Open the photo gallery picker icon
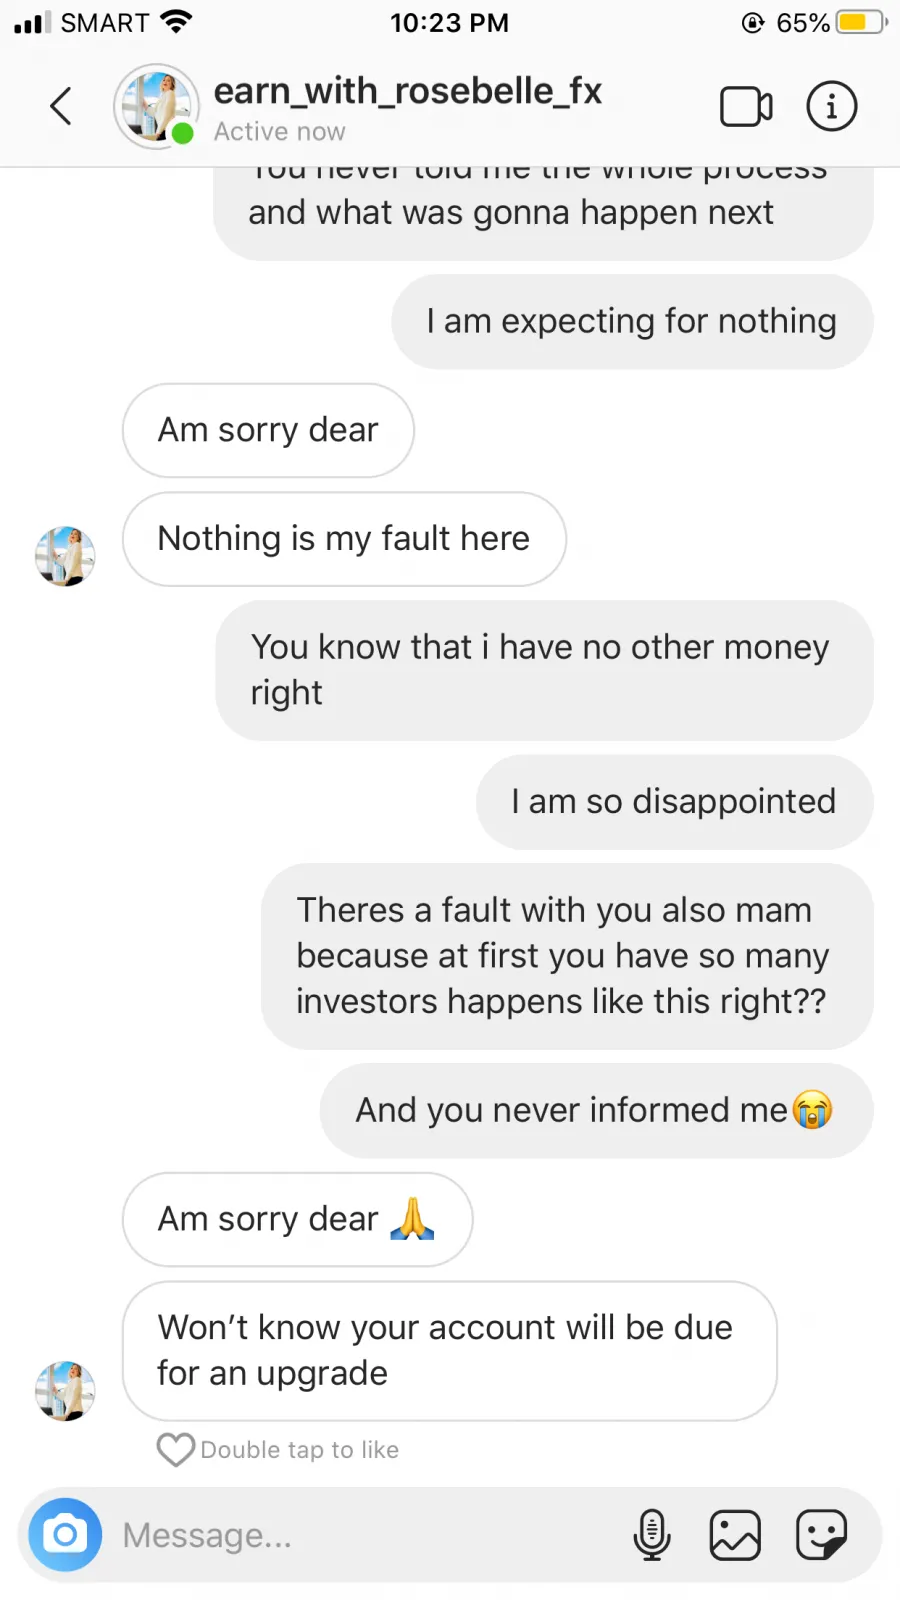This screenshot has width=900, height=1600. 735,1534
